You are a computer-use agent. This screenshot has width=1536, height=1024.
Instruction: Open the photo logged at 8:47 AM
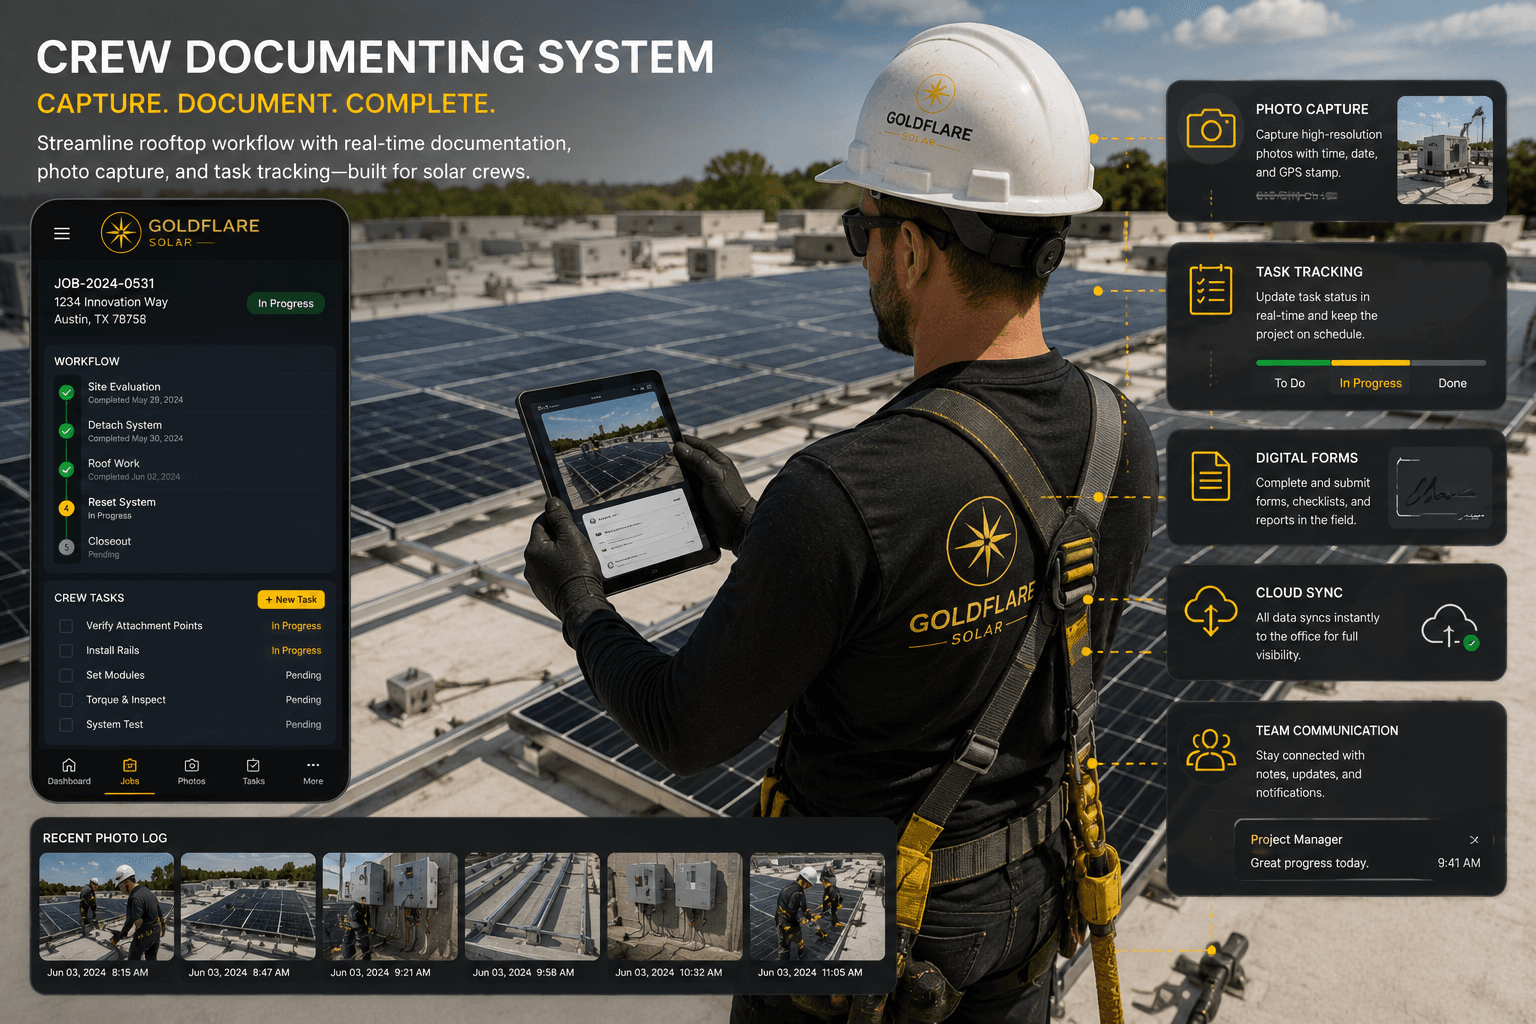click(248, 906)
